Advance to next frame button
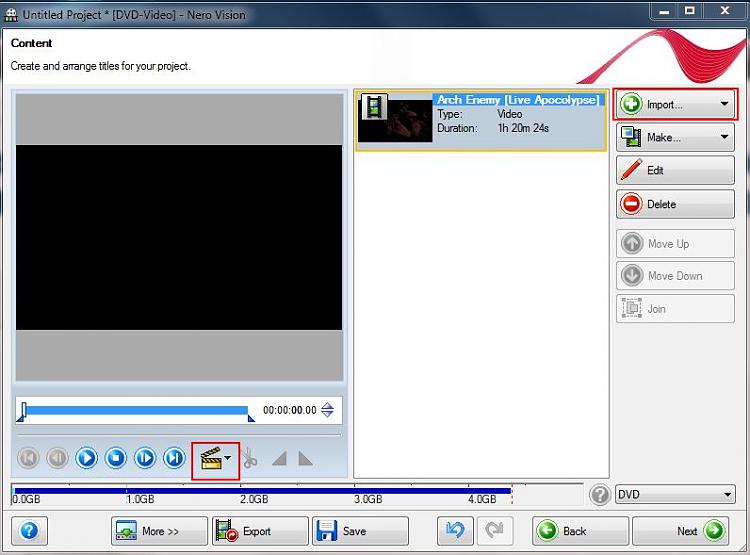The image size is (750, 555). tap(145, 458)
